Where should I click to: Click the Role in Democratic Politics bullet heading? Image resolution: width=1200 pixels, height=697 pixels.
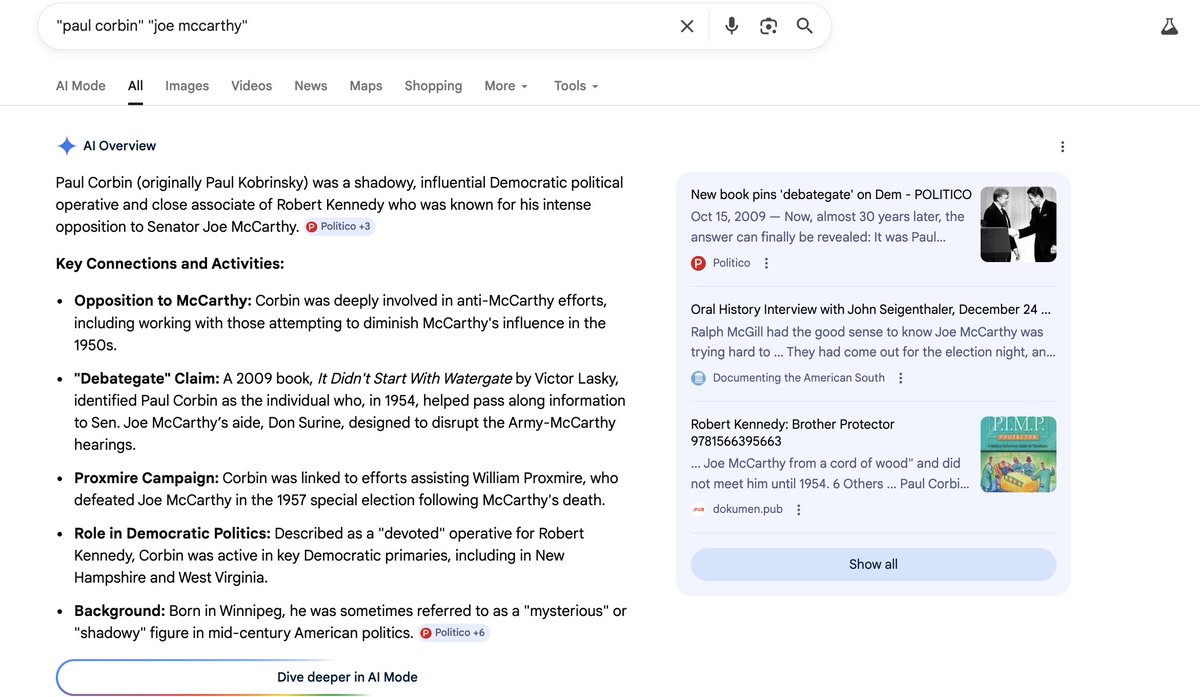point(172,533)
